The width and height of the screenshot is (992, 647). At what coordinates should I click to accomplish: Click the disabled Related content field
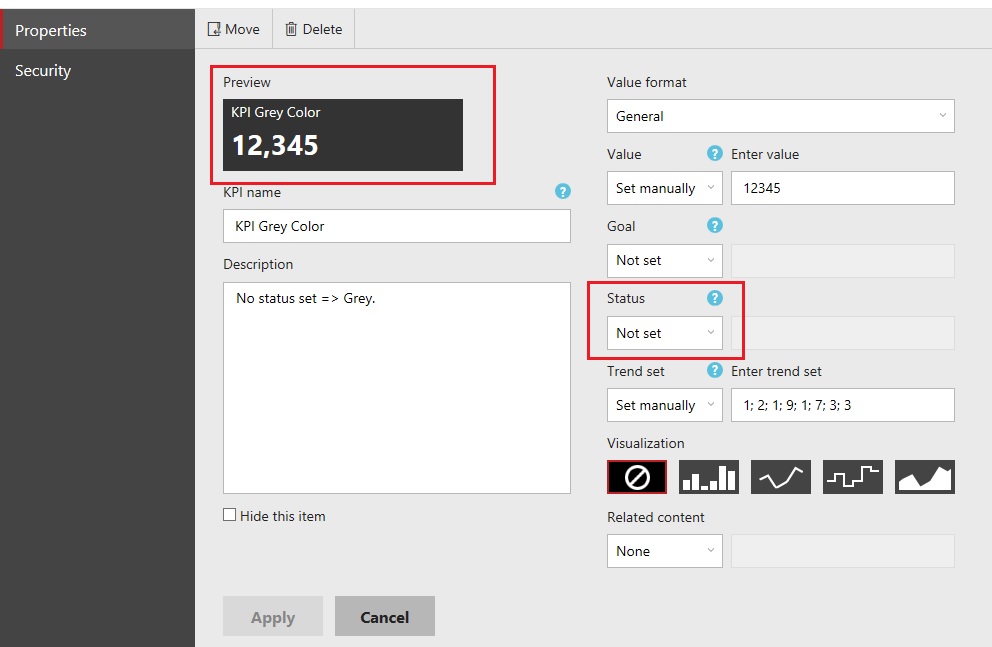[x=843, y=551]
